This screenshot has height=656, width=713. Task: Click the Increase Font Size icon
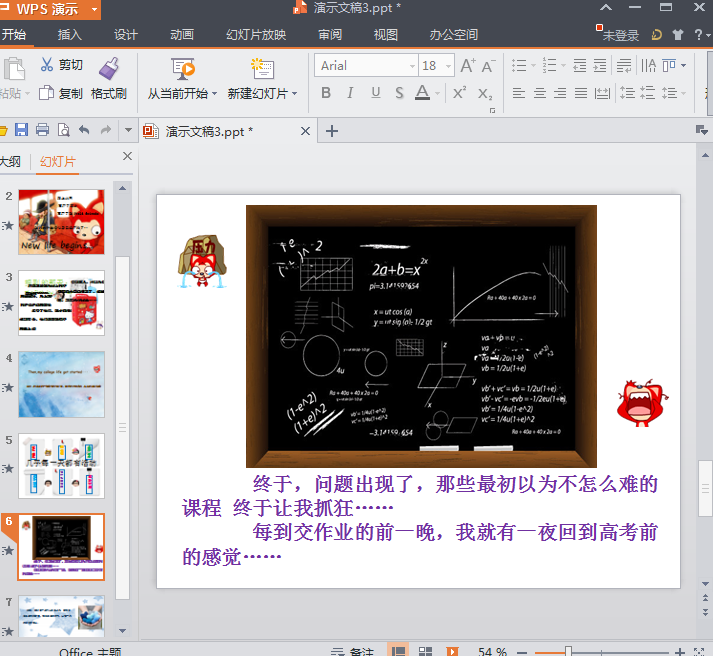(x=467, y=66)
